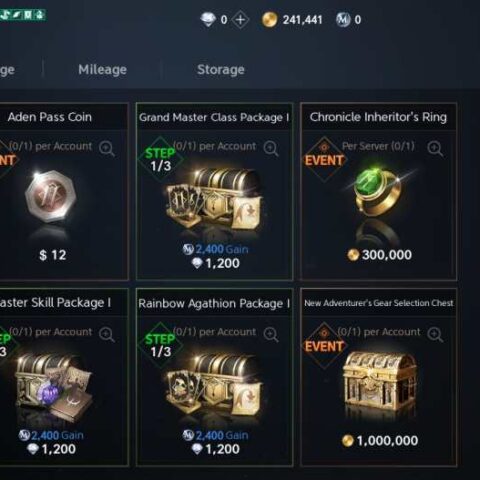
Task: Buy Rainbow Agathion Package for 1,200 diamonds
Action: tap(216, 449)
